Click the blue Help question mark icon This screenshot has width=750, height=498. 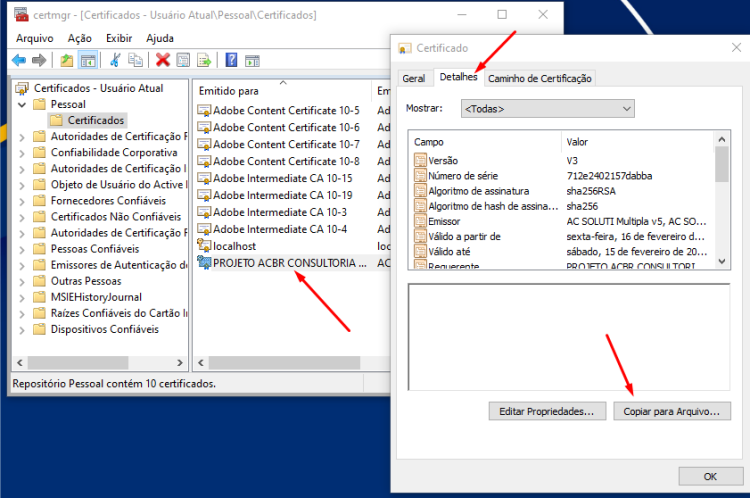[232, 60]
